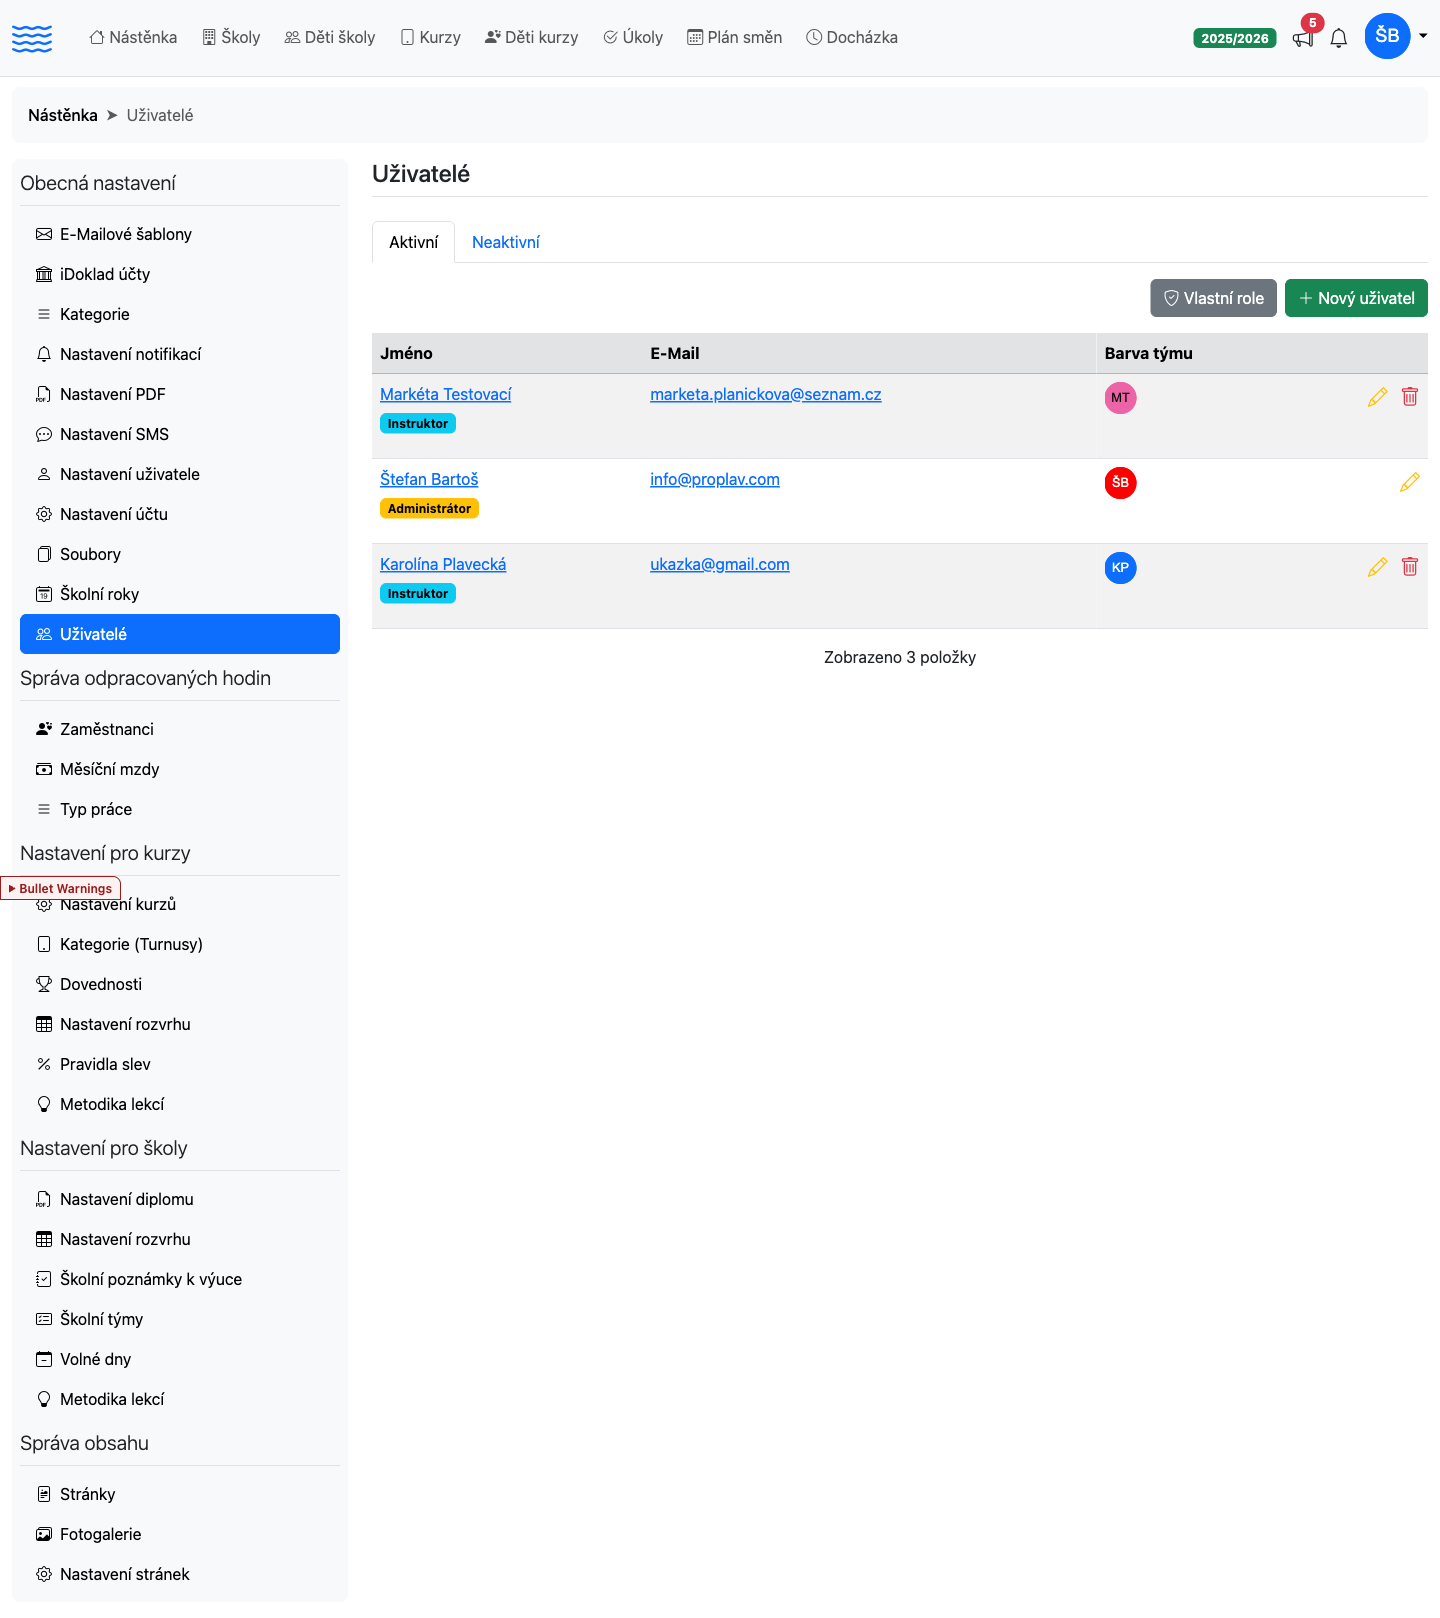
Task: Click email ukazka@gmail.com
Action: 720,564
